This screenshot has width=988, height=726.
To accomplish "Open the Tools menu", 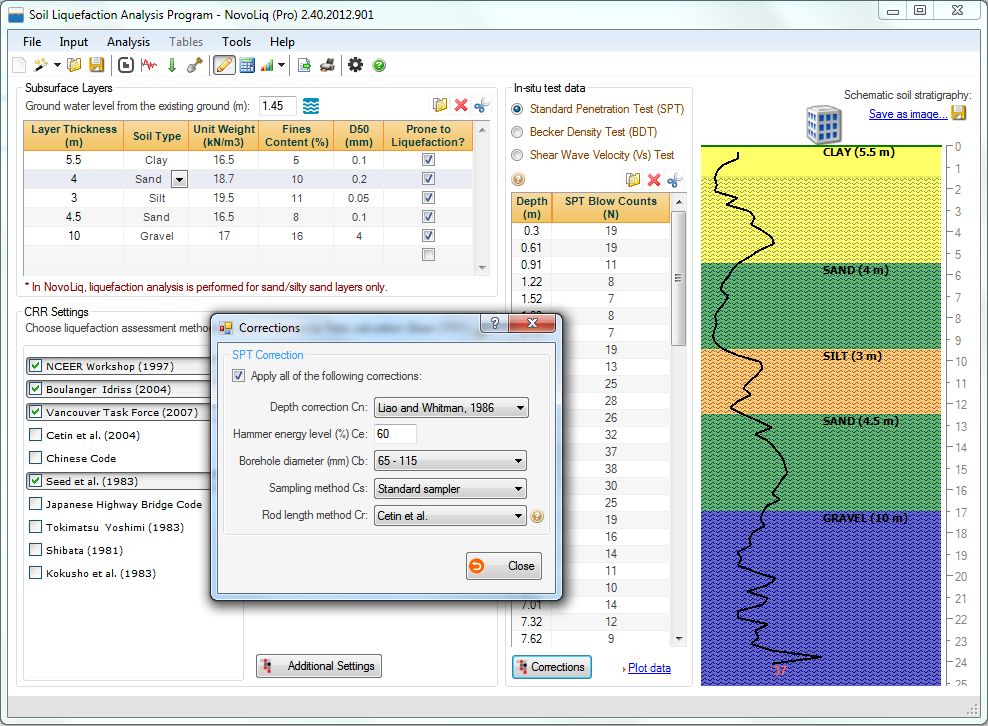I will (x=236, y=42).
